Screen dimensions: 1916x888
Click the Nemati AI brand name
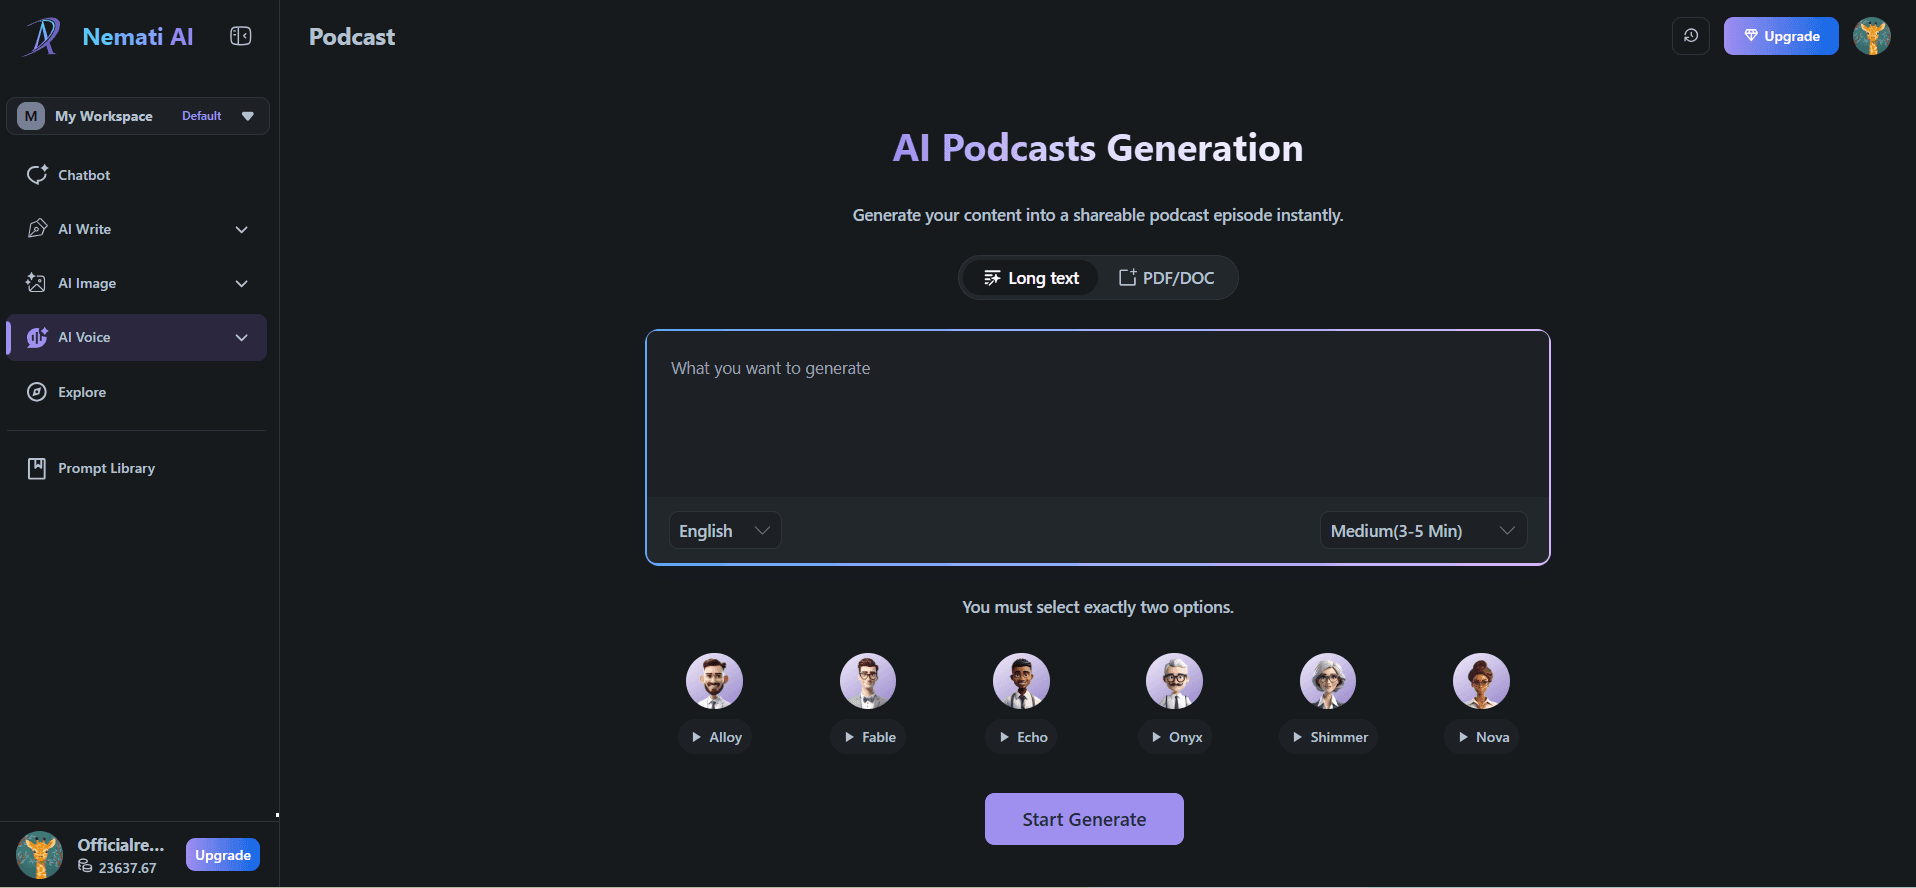point(138,37)
